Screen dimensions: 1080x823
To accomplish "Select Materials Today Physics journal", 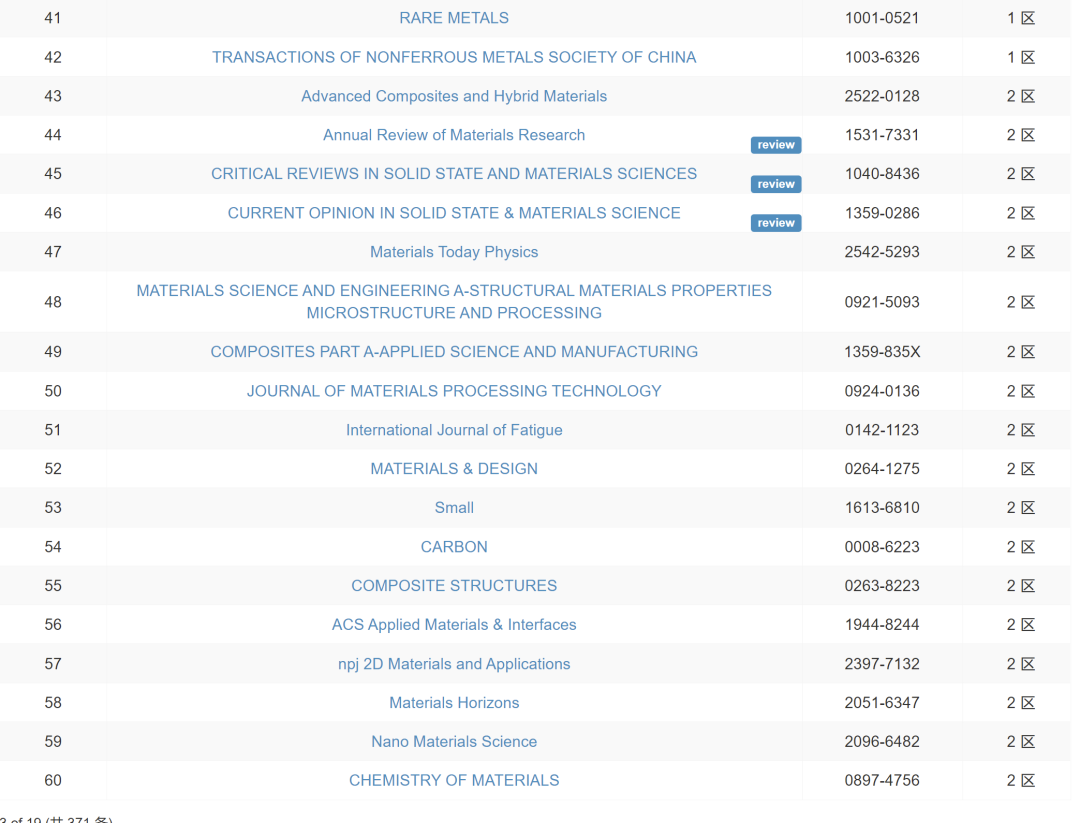I will point(454,252).
